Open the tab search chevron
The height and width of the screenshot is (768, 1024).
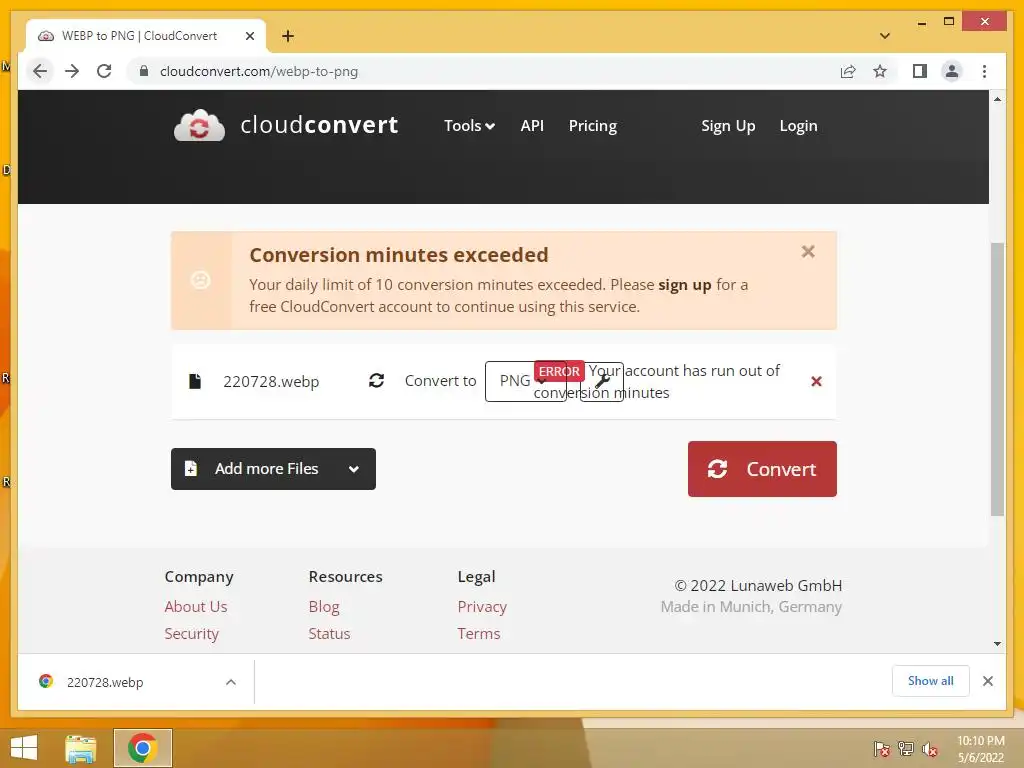coord(885,36)
